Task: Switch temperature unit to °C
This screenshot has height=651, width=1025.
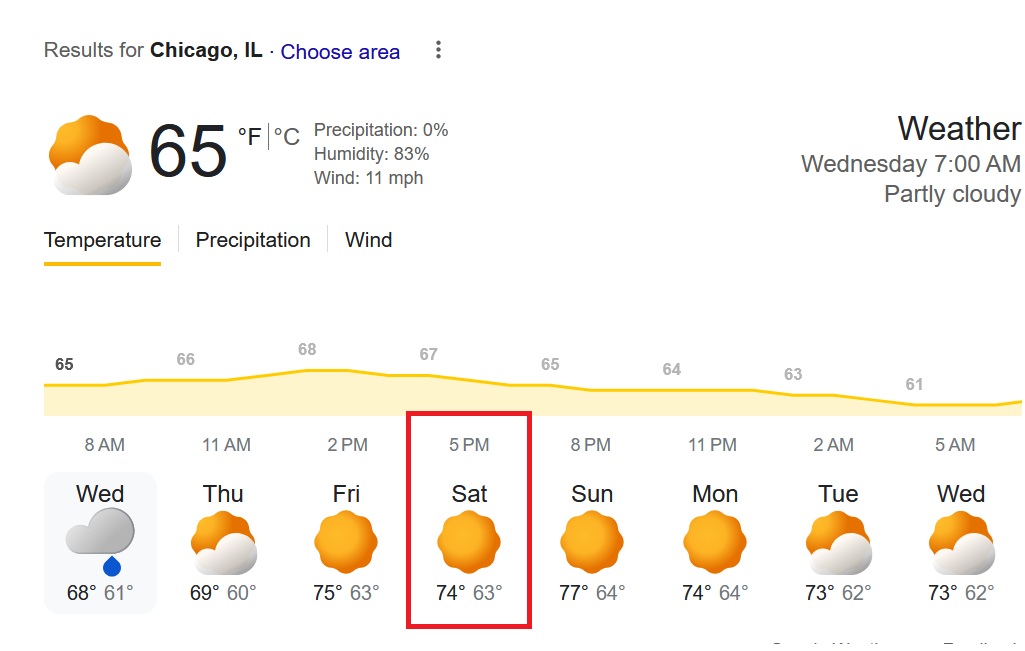Action: (287, 137)
